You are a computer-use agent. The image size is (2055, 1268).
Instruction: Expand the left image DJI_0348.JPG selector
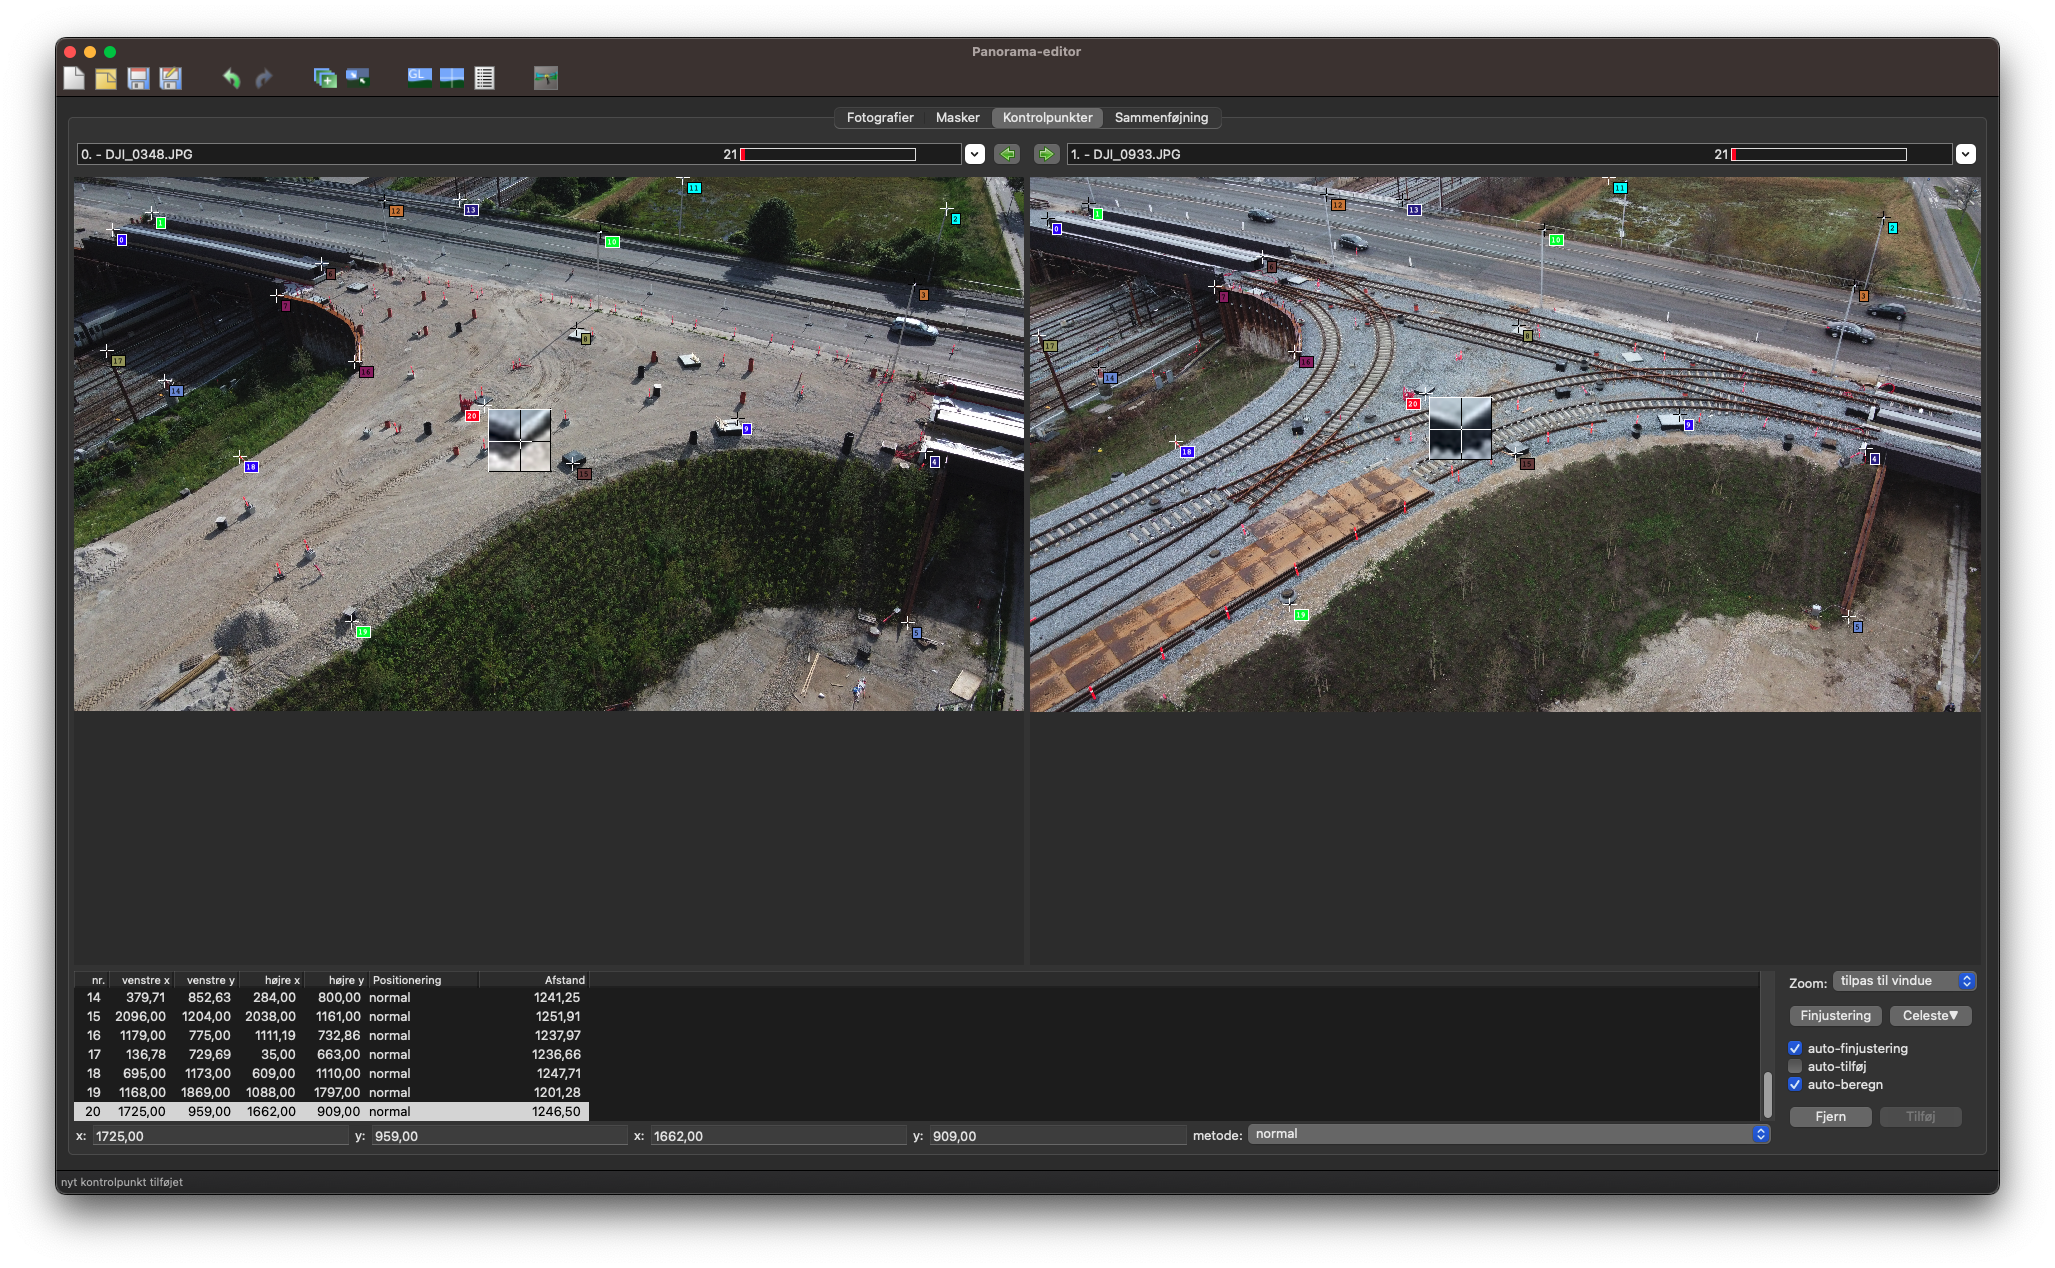[975, 154]
